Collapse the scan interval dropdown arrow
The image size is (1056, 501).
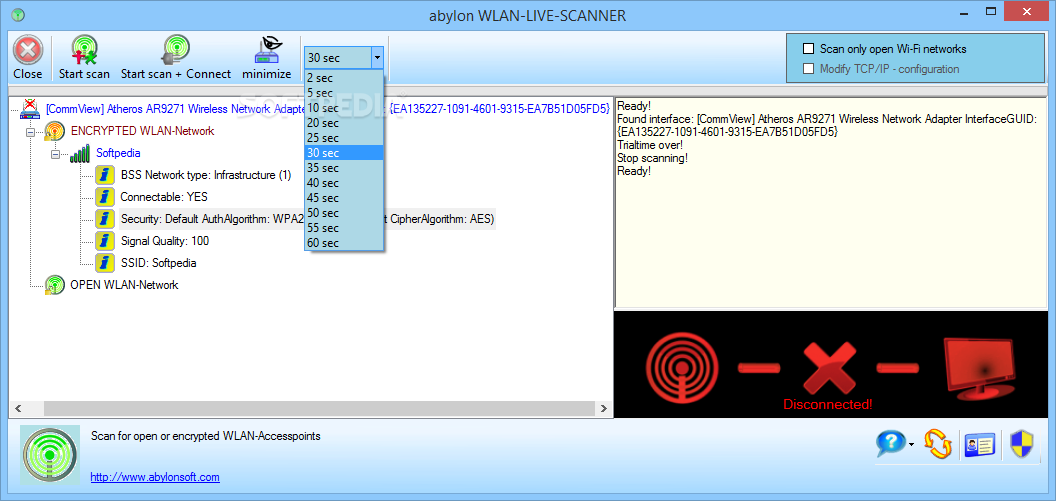point(377,58)
